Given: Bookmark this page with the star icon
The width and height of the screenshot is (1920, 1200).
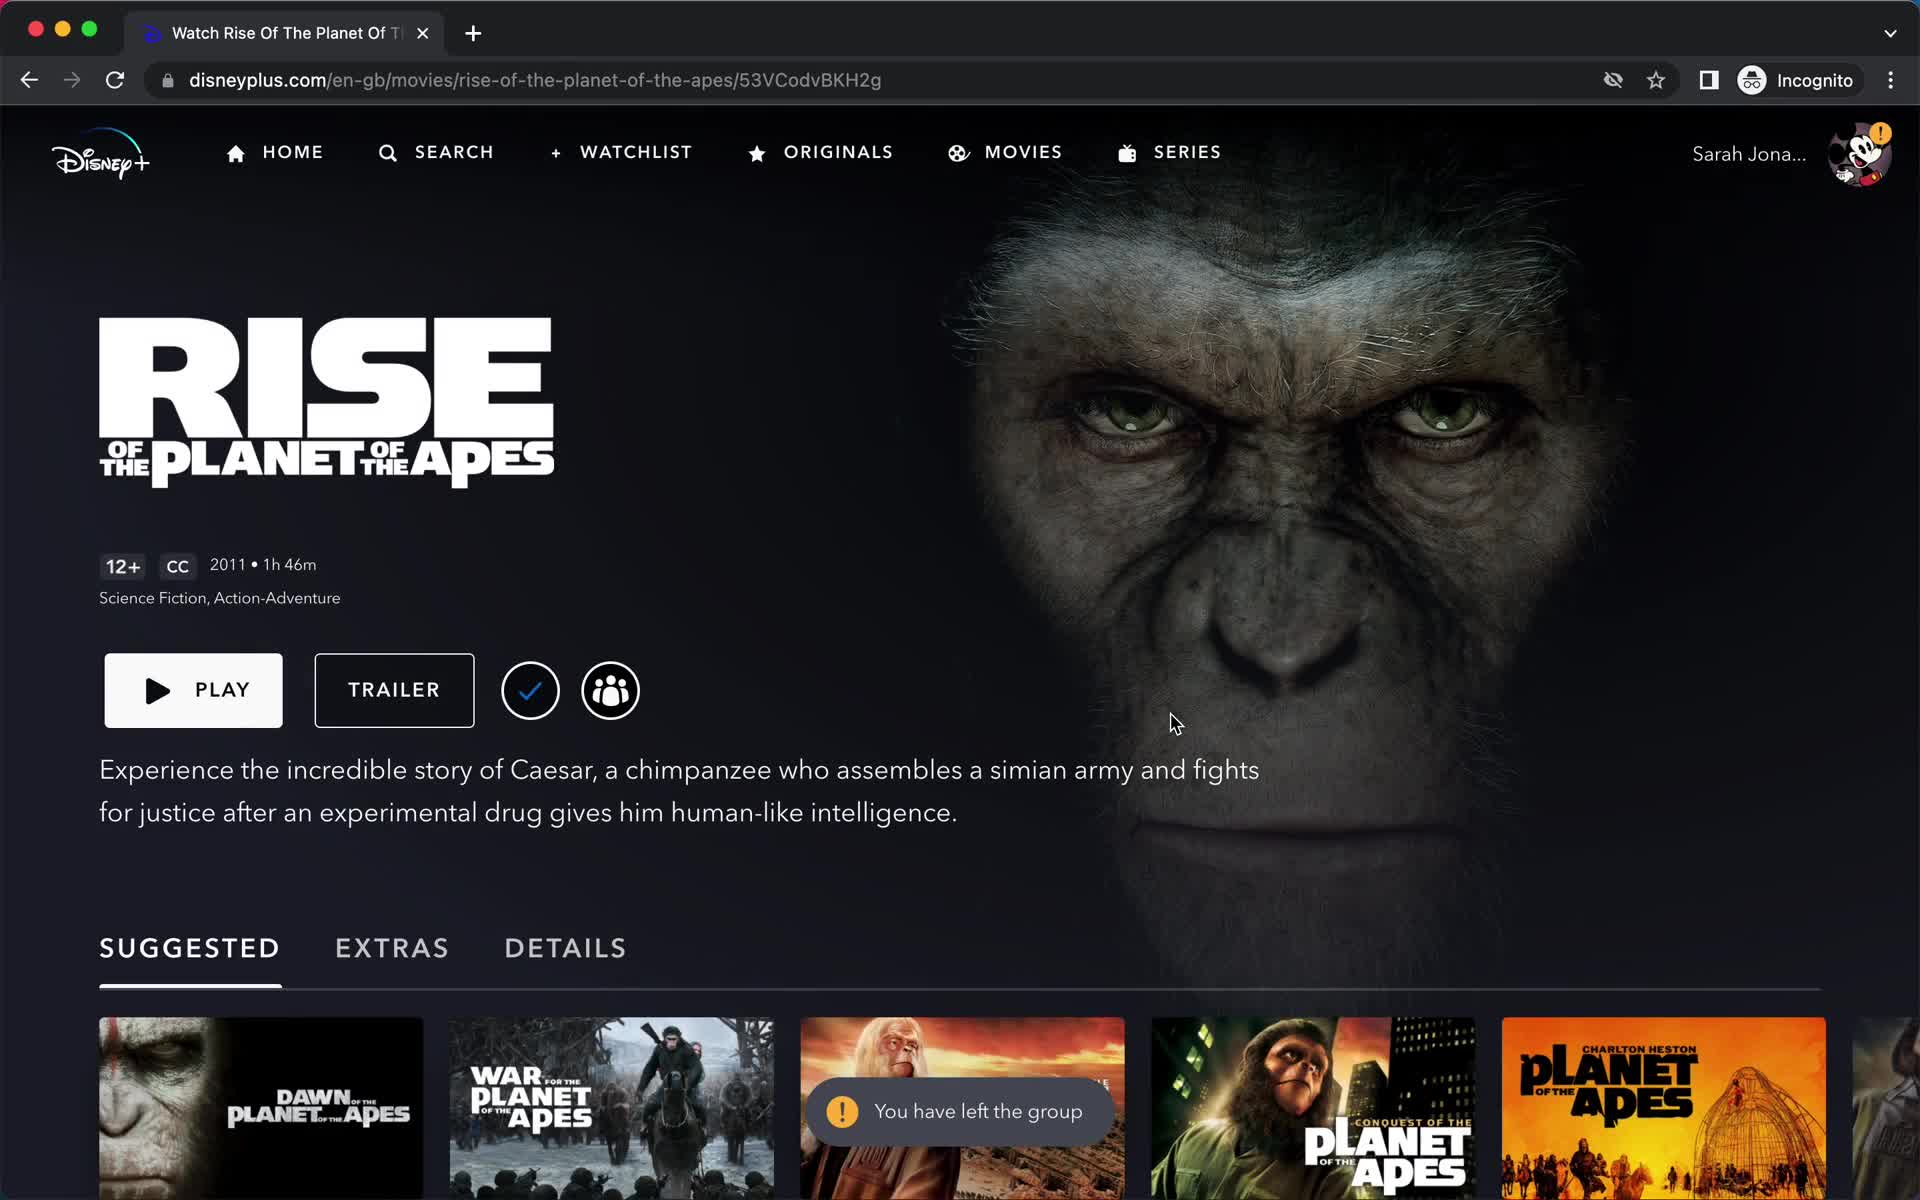Looking at the screenshot, I should tap(1656, 80).
